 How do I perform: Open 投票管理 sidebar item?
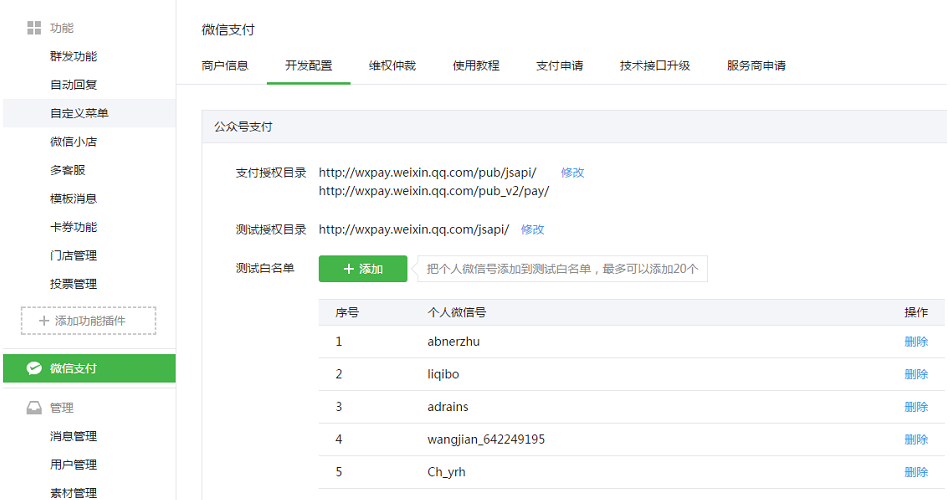[x=73, y=284]
